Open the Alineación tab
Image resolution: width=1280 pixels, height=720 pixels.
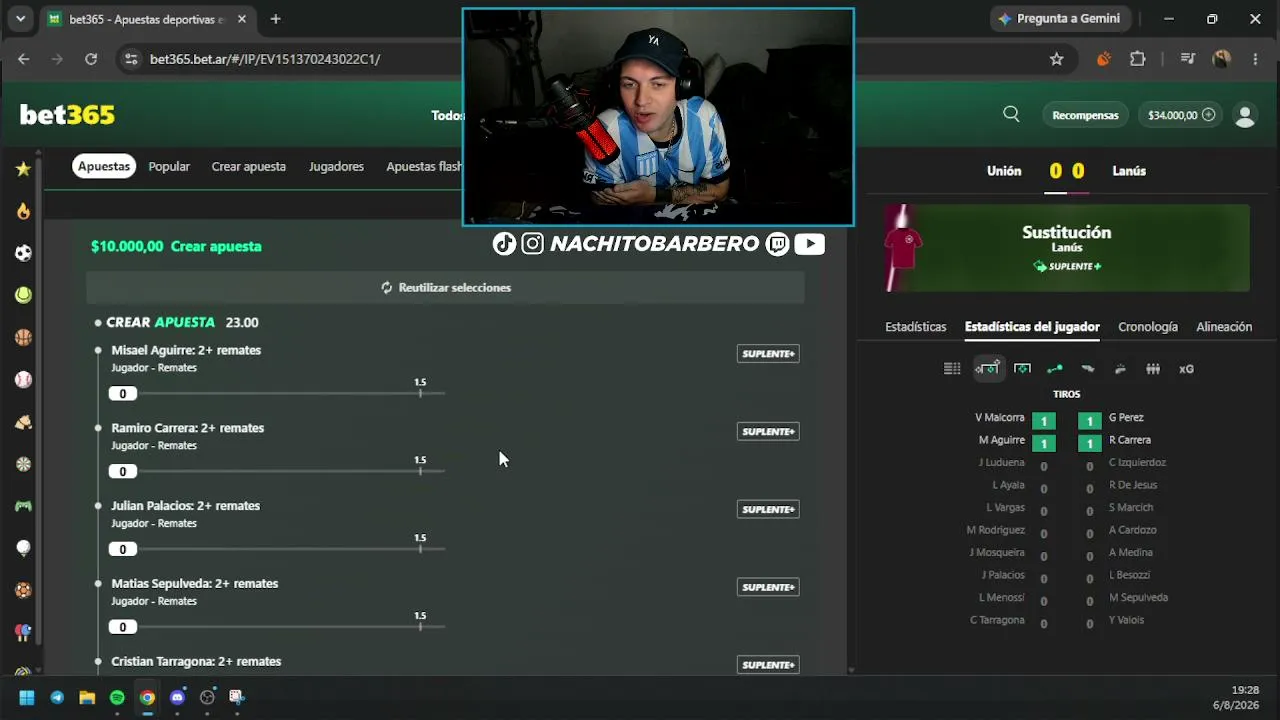click(1224, 327)
